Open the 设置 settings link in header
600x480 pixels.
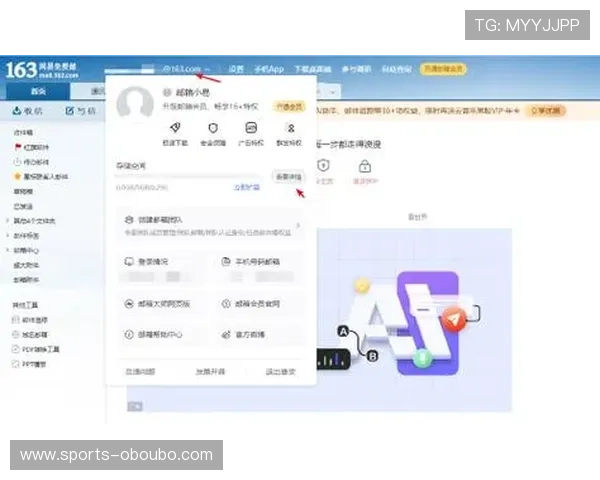tap(236, 69)
